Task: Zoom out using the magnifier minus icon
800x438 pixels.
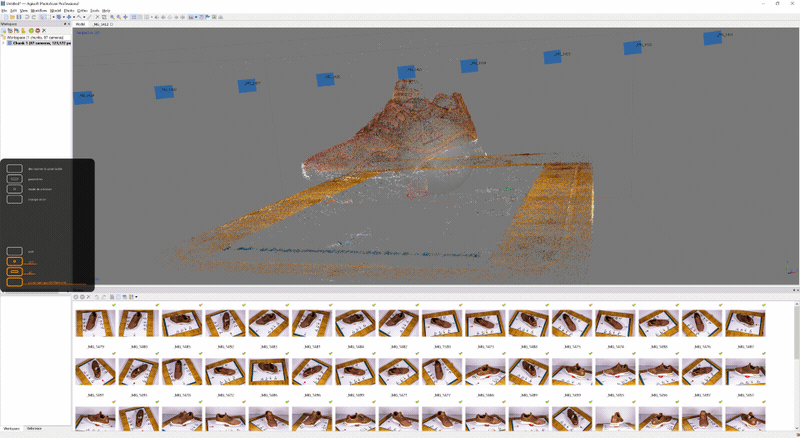Action: [x=119, y=17]
